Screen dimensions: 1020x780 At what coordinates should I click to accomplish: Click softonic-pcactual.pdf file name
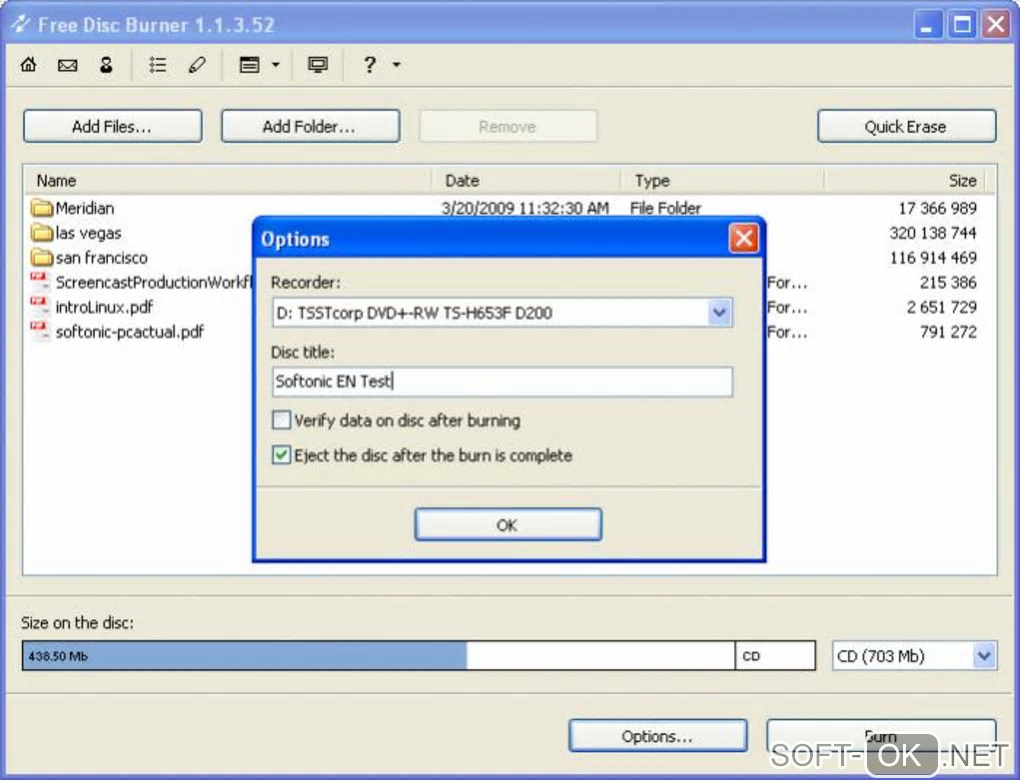coord(129,332)
